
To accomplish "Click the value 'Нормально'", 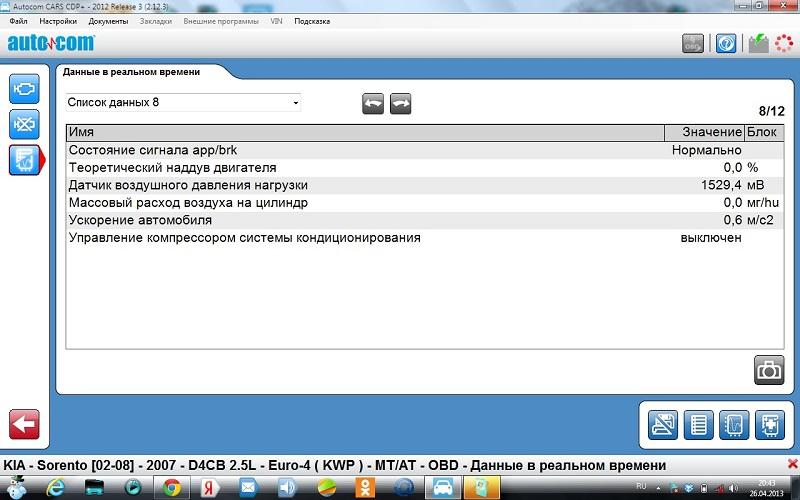I will (x=707, y=151).
